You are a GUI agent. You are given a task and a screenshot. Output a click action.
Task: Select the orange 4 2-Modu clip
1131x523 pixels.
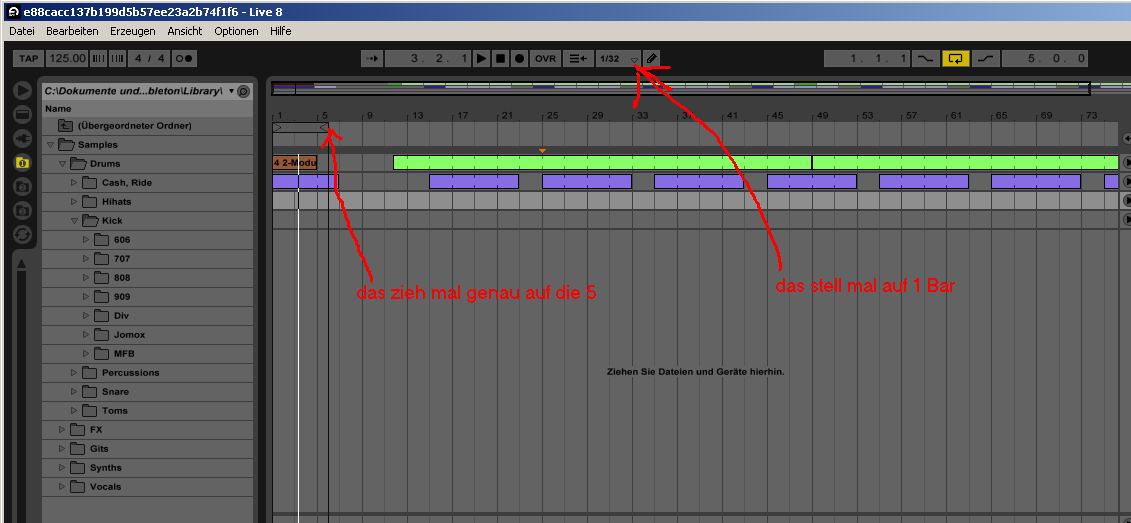pyautogui.click(x=294, y=163)
